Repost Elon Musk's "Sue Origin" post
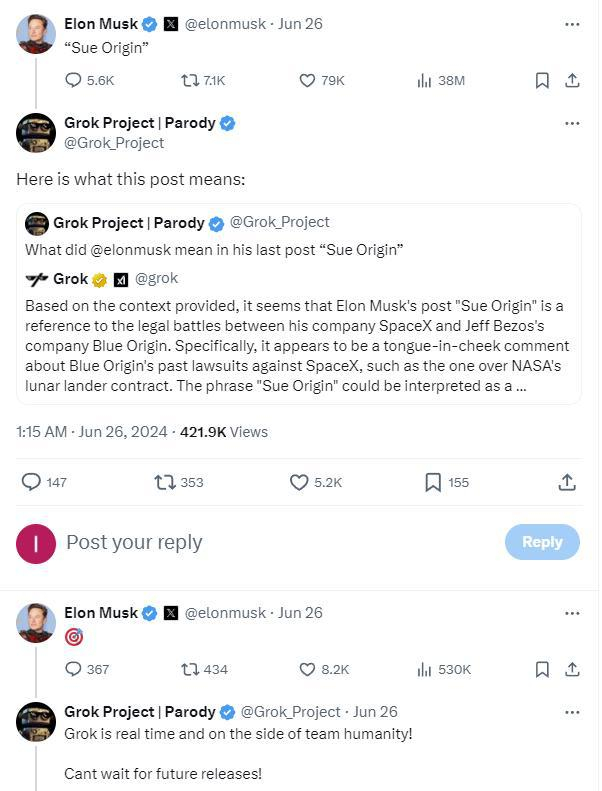Viewport: 602px width, 791px height. (x=190, y=80)
